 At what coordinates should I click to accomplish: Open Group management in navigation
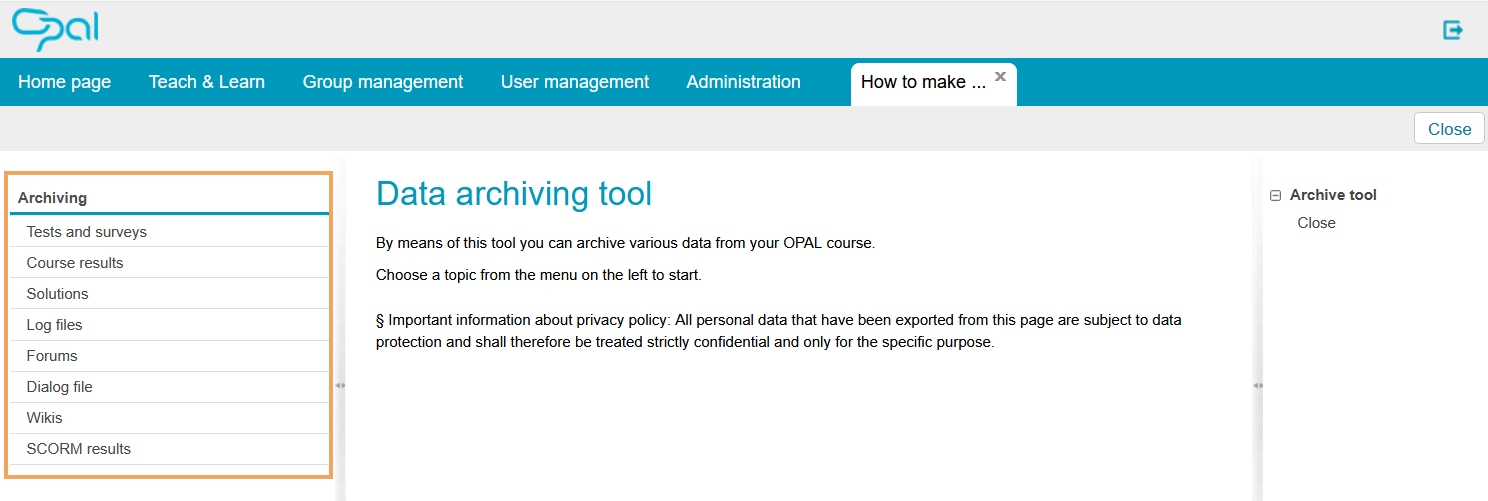pyautogui.click(x=383, y=82)
